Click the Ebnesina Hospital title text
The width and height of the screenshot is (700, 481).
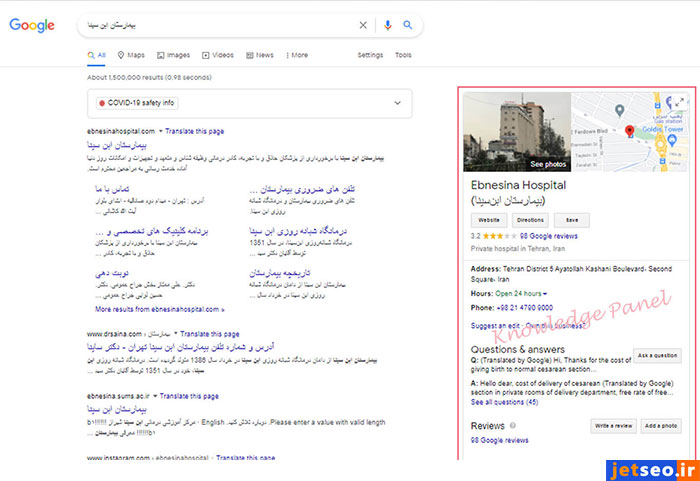coord(518,185)
